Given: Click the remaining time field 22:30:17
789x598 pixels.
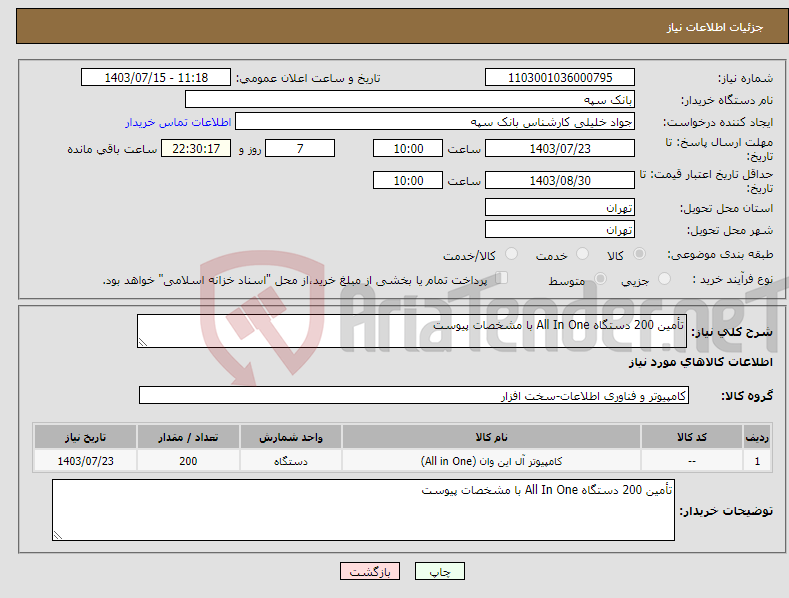Looking at the screenshot, I should pyautogui.click(x=196, y=148).
